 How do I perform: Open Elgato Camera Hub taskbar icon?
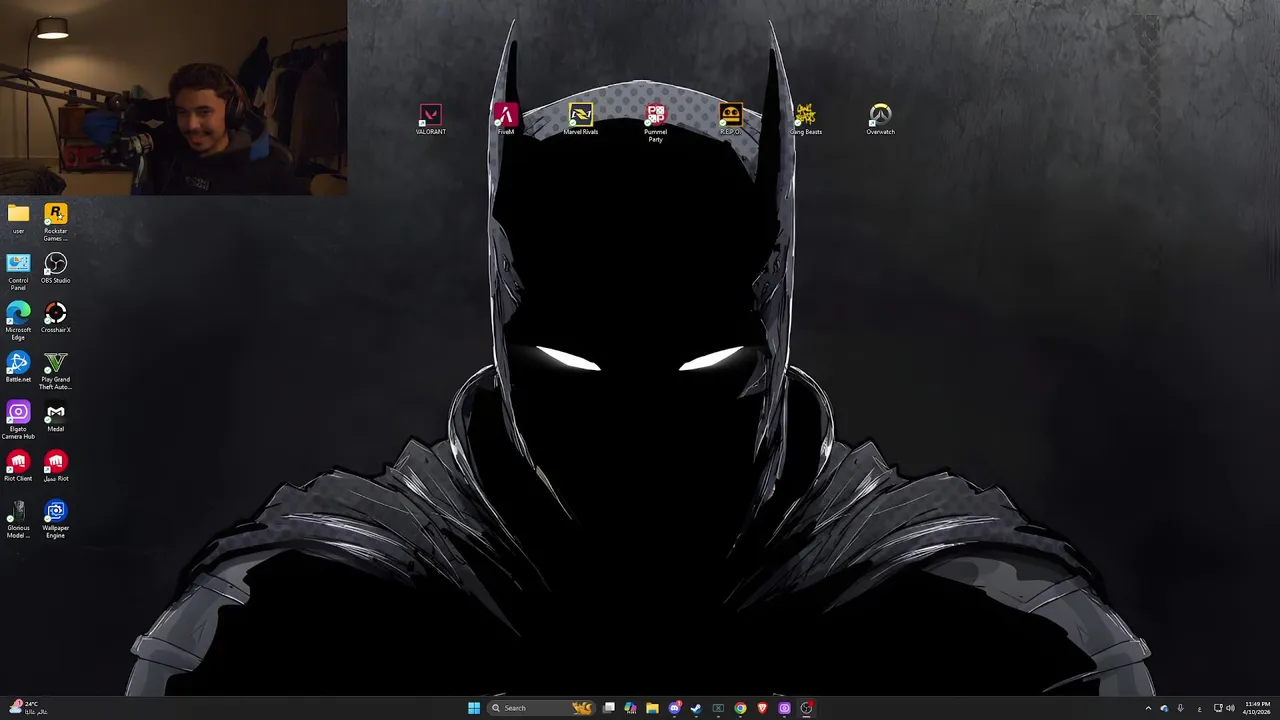(x=784, y=708)
